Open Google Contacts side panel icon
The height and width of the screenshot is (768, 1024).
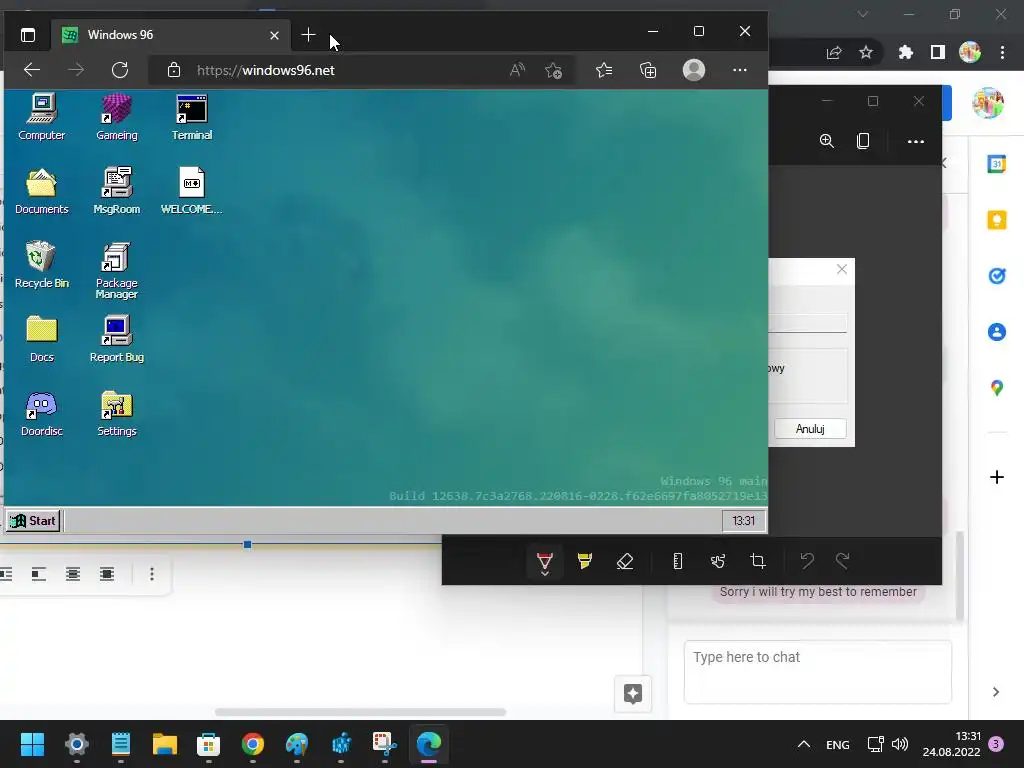tap(997, 332)
